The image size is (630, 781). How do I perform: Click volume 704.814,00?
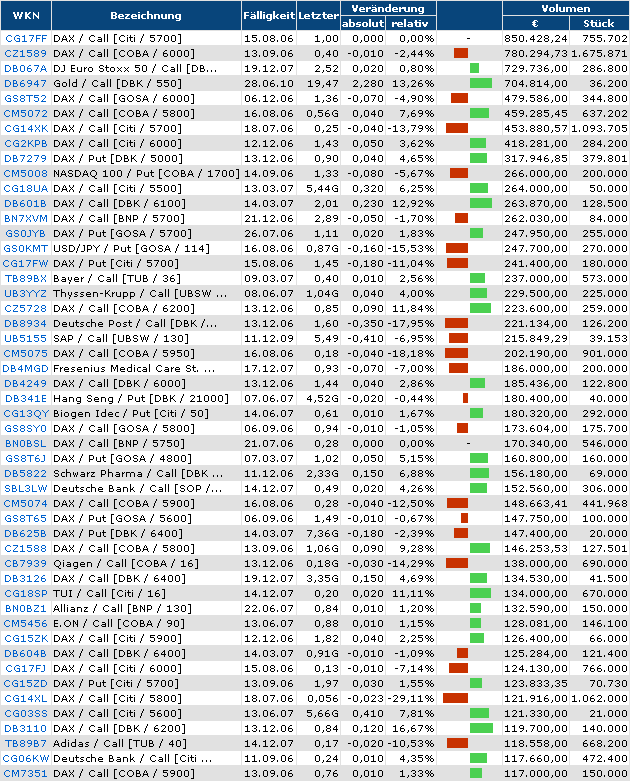[x=536, y=83]
